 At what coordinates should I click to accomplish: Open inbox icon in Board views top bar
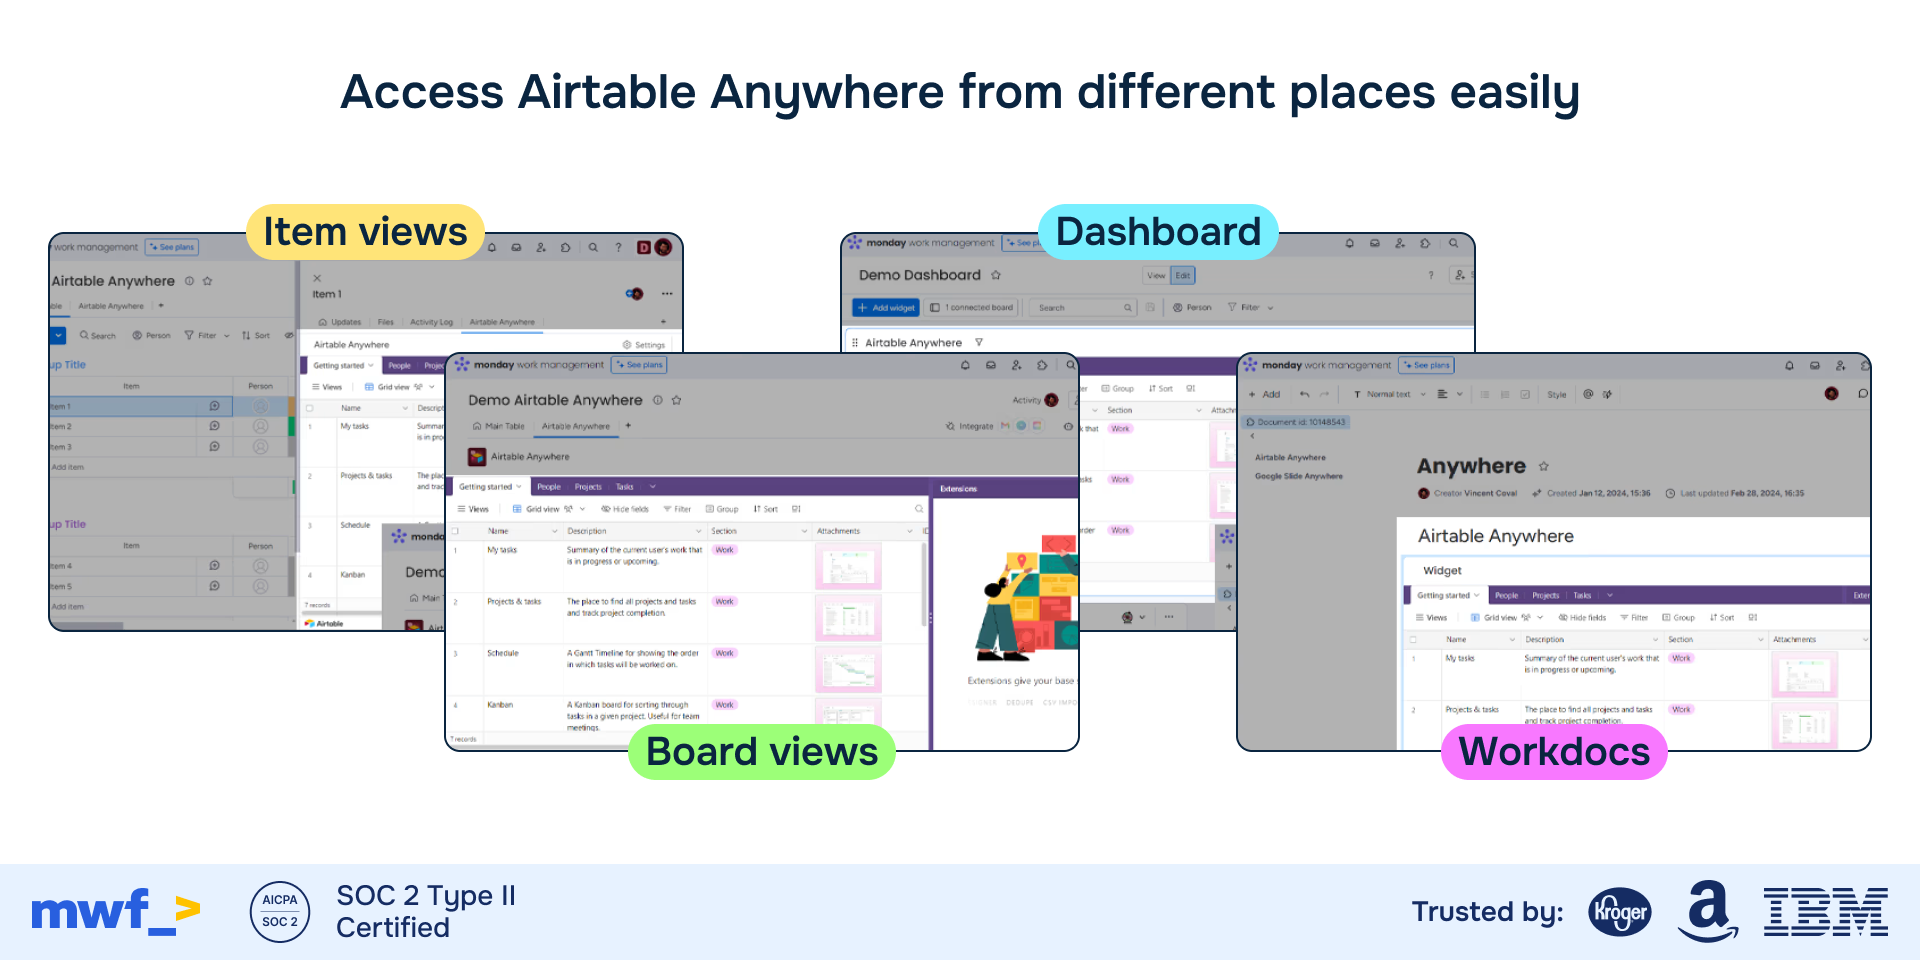tap(991, 365)
